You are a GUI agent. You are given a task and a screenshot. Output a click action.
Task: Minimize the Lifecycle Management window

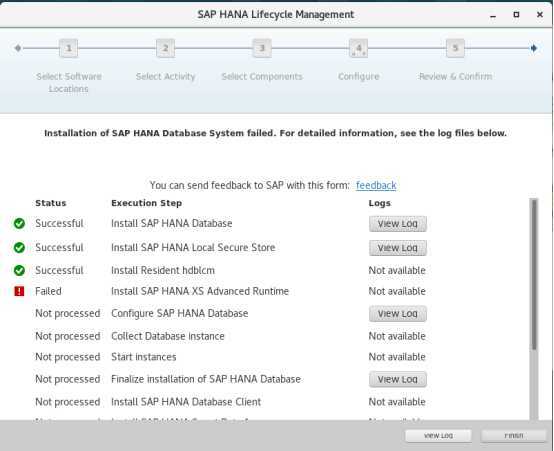coord(493,15)
